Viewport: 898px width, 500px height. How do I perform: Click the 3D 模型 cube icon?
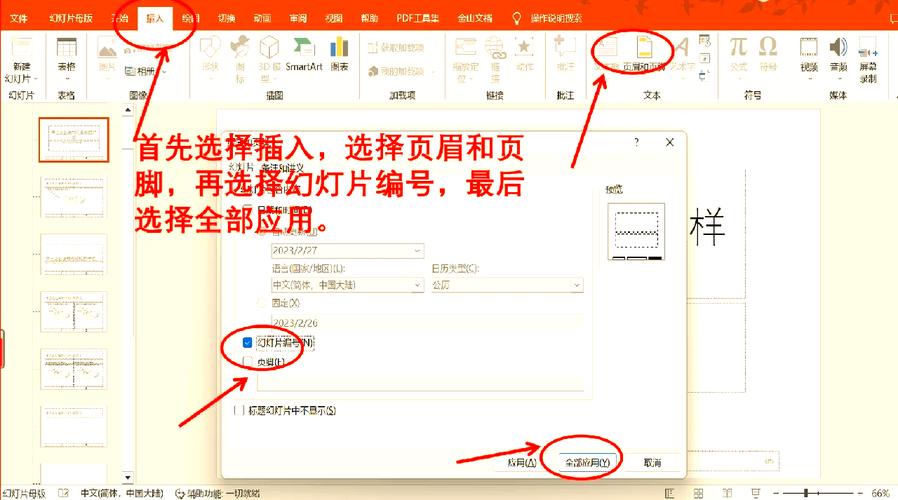269,47
